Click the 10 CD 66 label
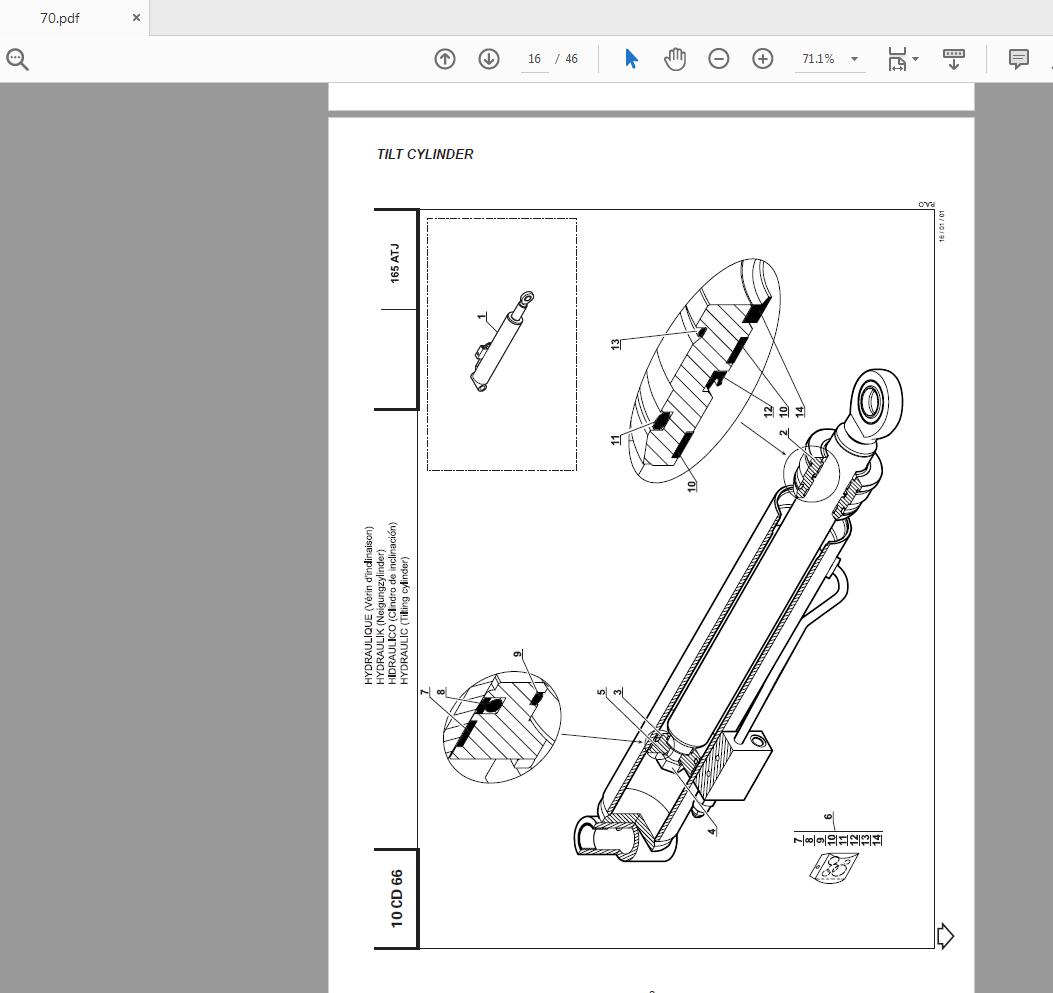 [395, 897]
